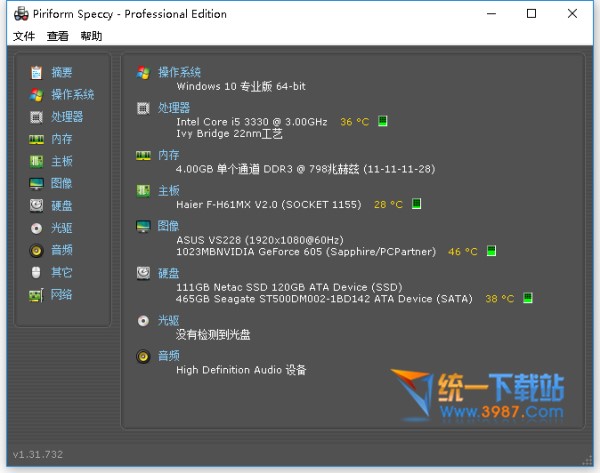
Task: Click the network card icon beside sidebar 网络
Action: pyautogui.click(x=36, y=295)
